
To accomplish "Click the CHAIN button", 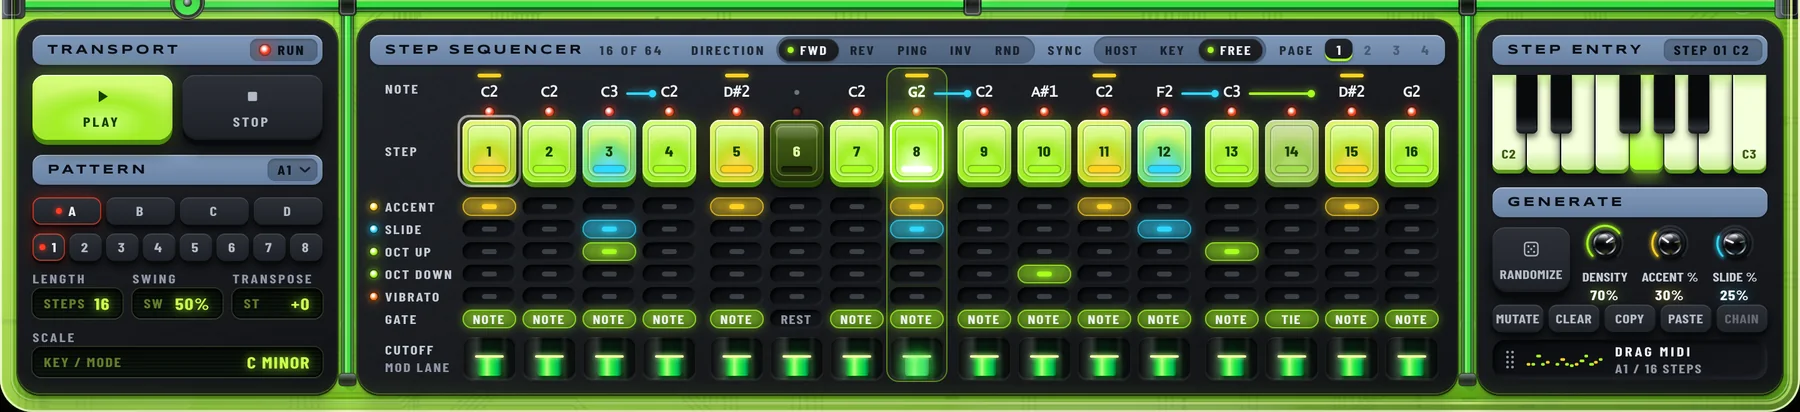I will 1741,319.
